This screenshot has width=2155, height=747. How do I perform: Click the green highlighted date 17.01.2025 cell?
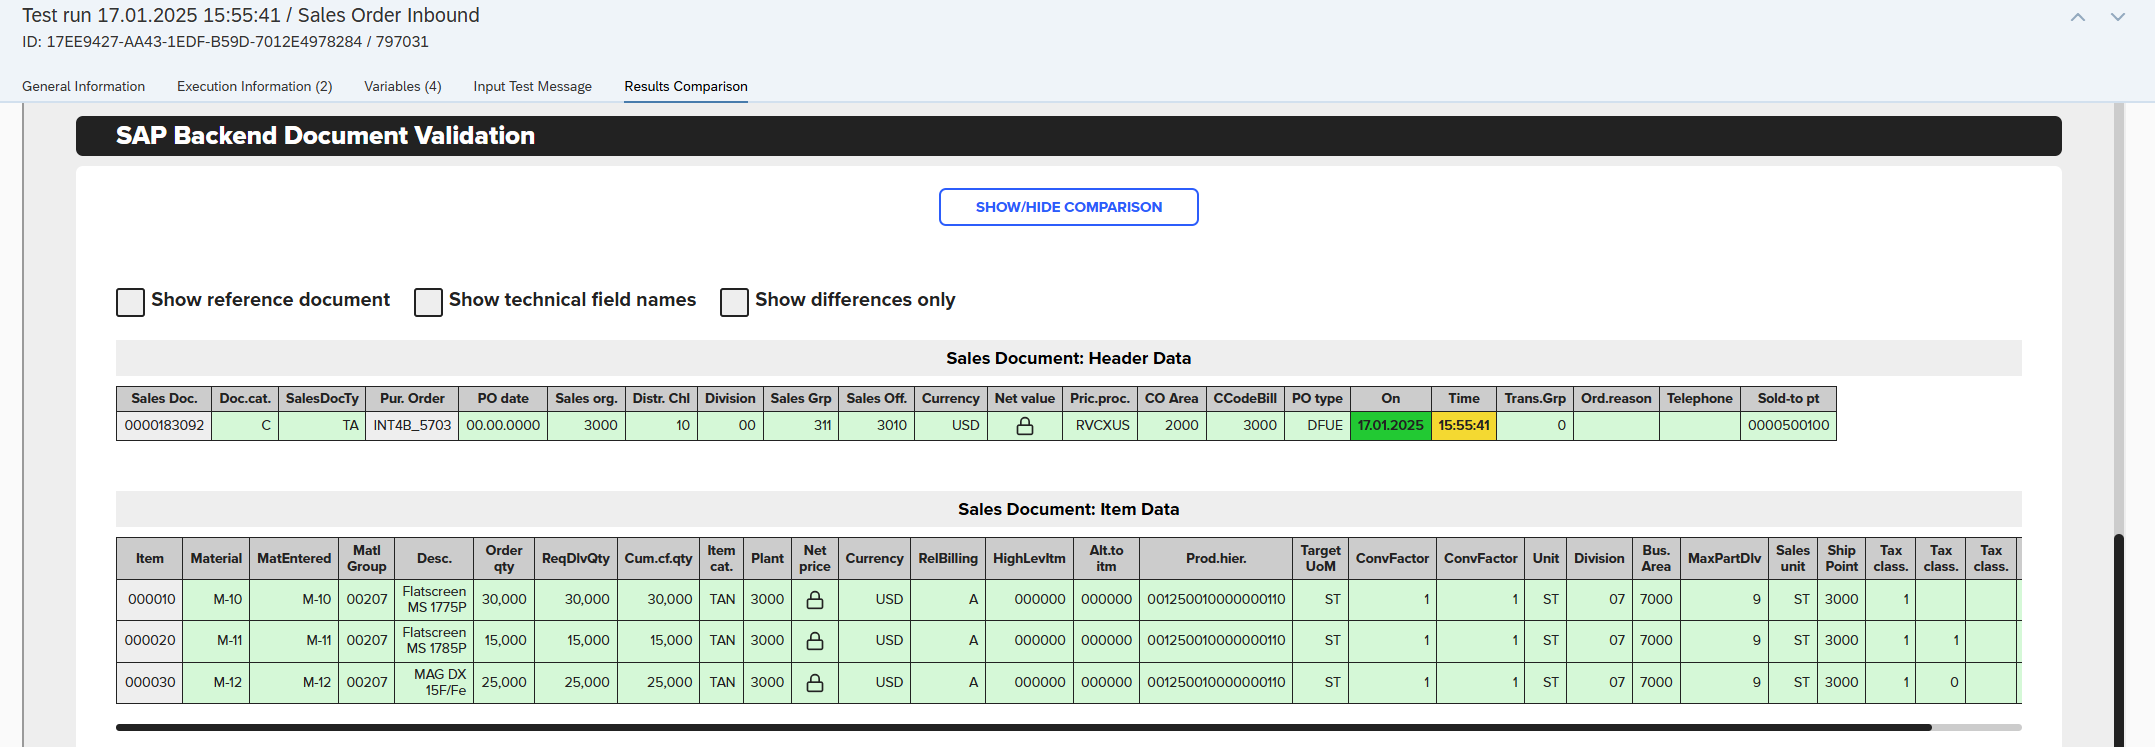click(1390, 426)
